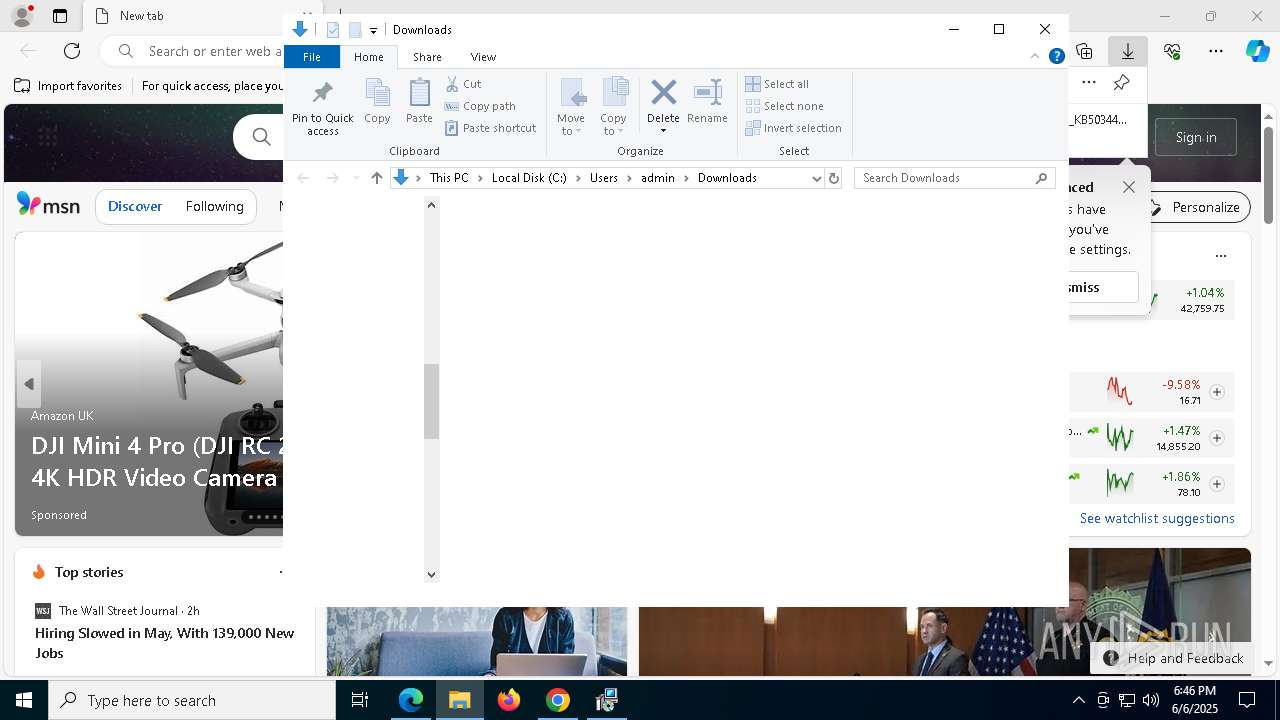The image size is (1280, 720).
Task: Click Rename in the Organize group
Action: pos(707,102)
